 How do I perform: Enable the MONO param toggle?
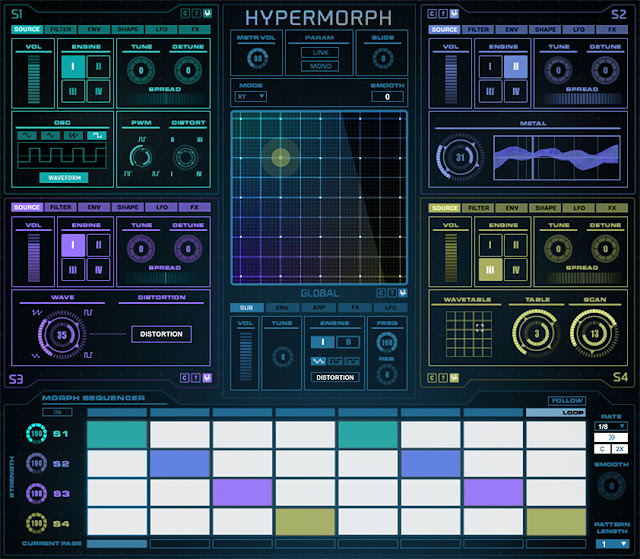click(320, 66)
